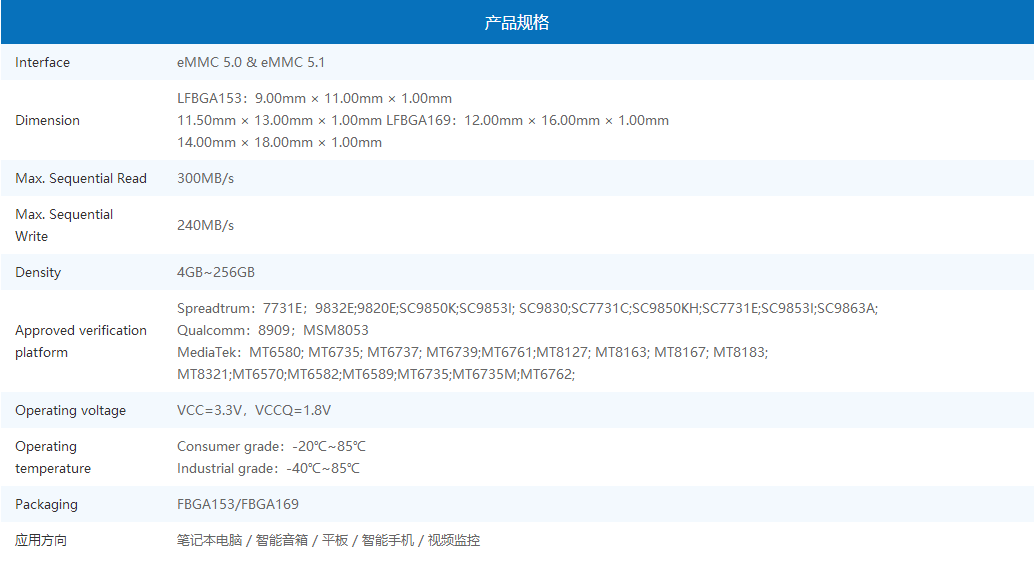
Task: Click the LFBGA153 9.00mm dimension line
Action: 314,98
